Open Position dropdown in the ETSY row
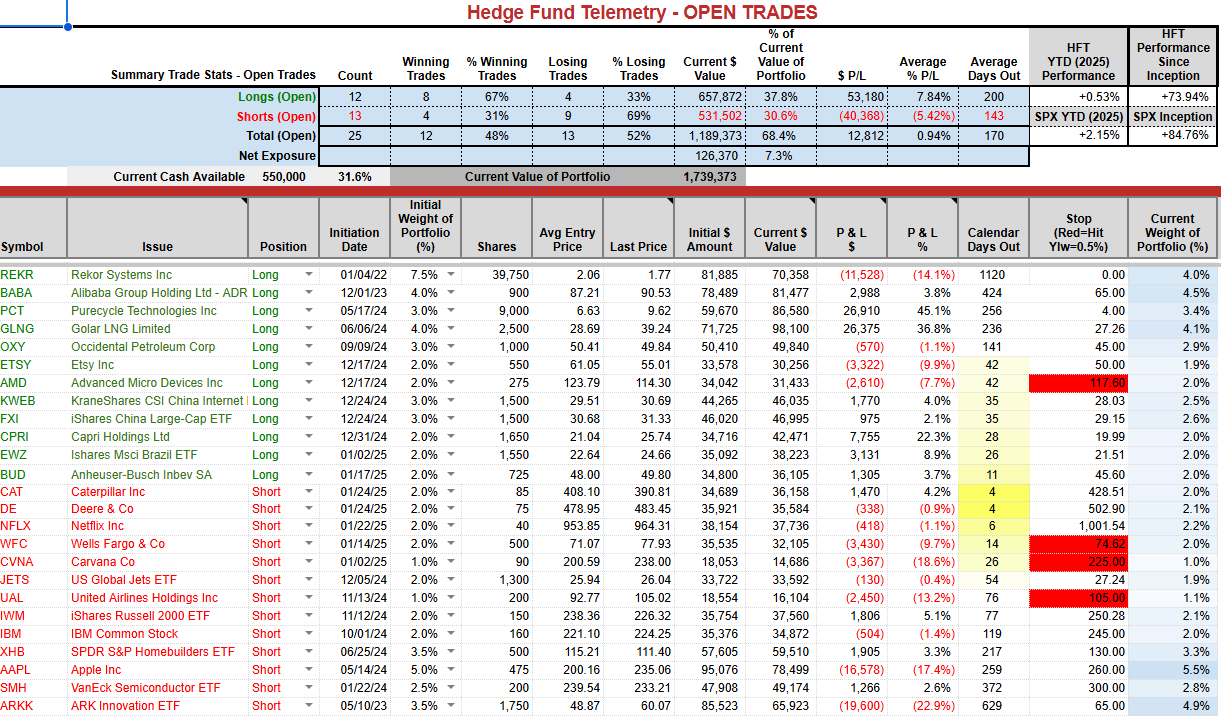 309,365
